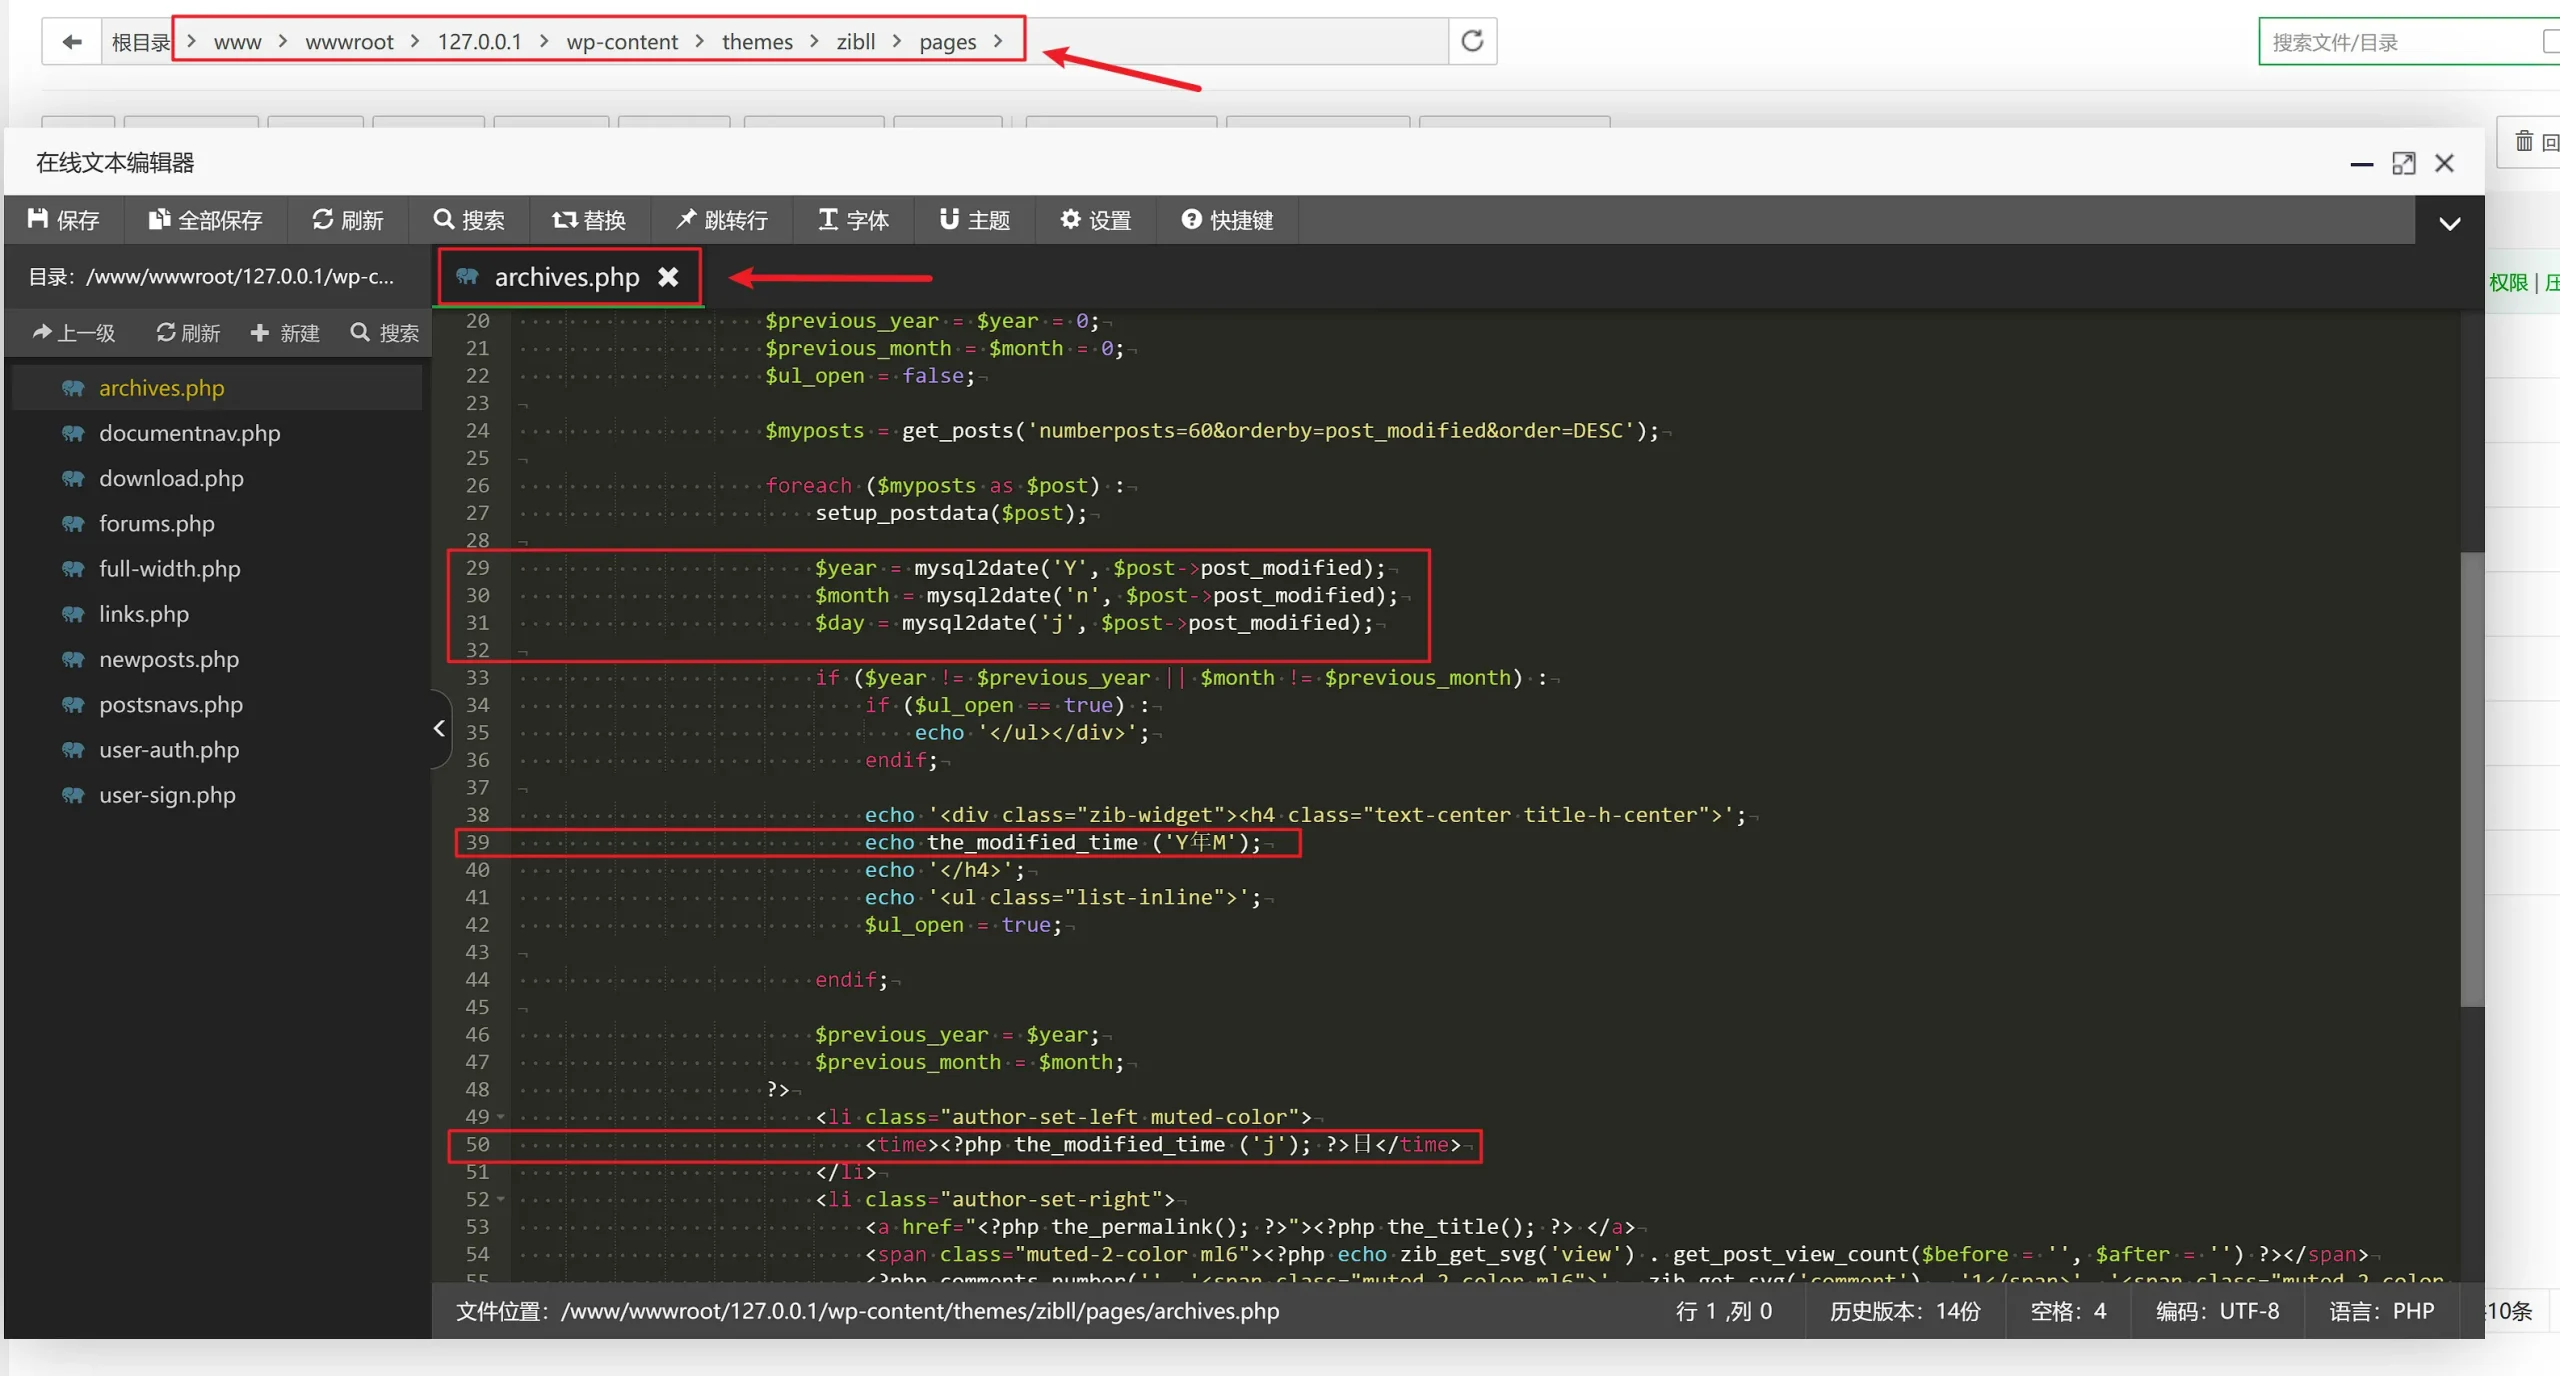Open the 字体 font settings
This screenshot has height=1376, width=2560.
pos(853,220)
